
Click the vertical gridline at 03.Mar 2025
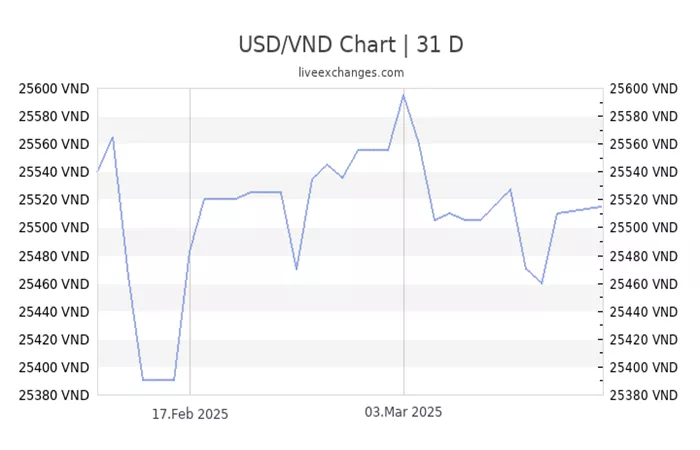(404, 241)
